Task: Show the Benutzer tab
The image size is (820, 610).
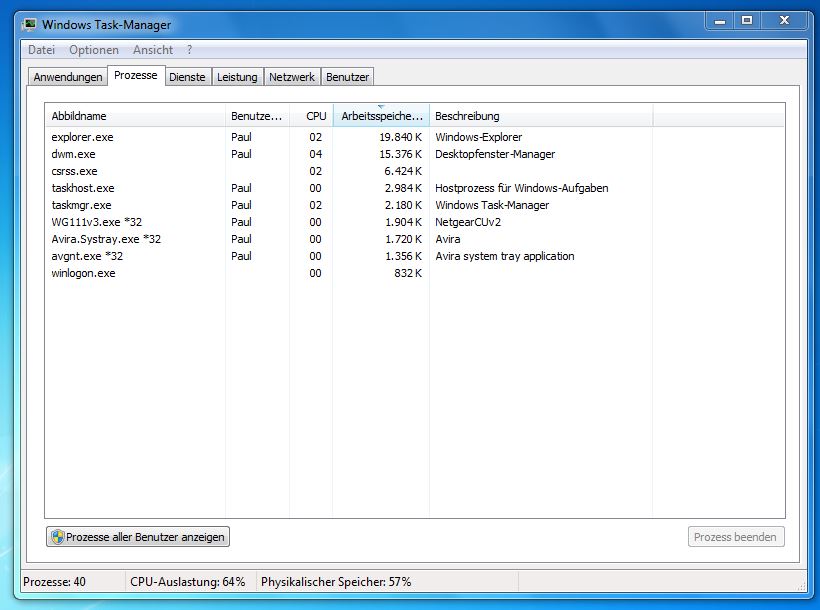Action: click(347, 77)
